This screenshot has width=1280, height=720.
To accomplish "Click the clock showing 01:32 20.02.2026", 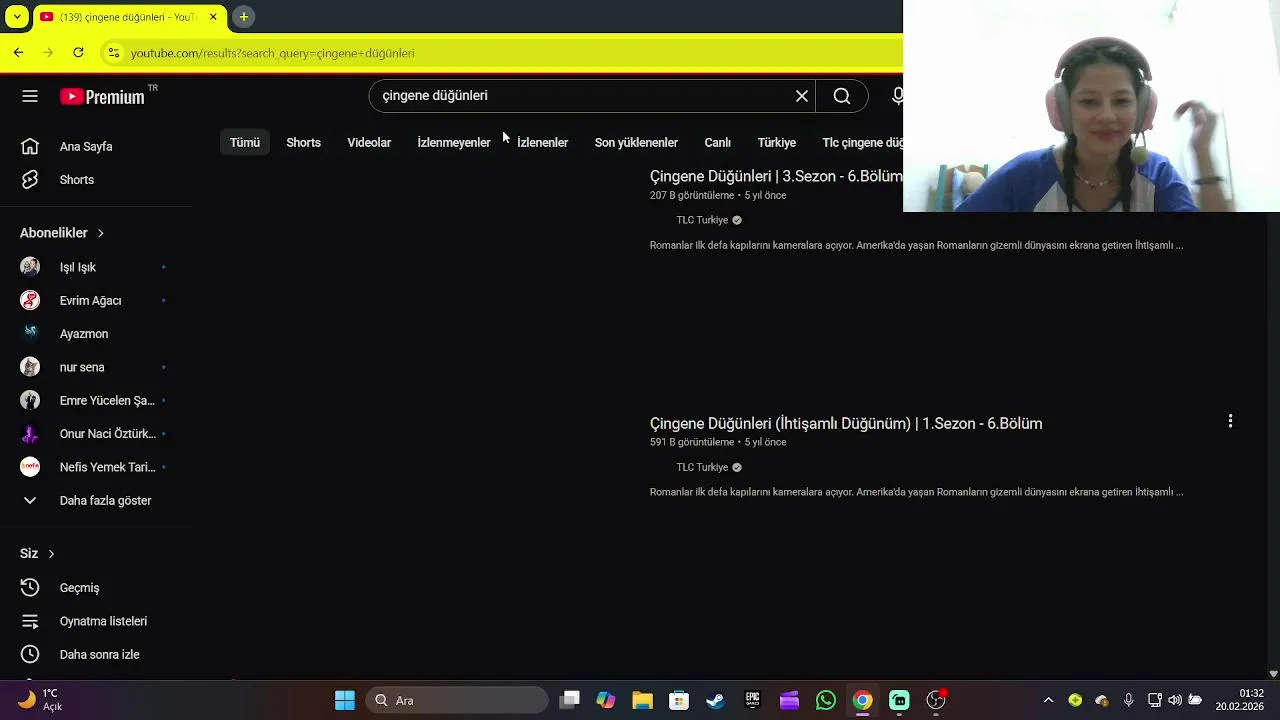I will 1240,700.
